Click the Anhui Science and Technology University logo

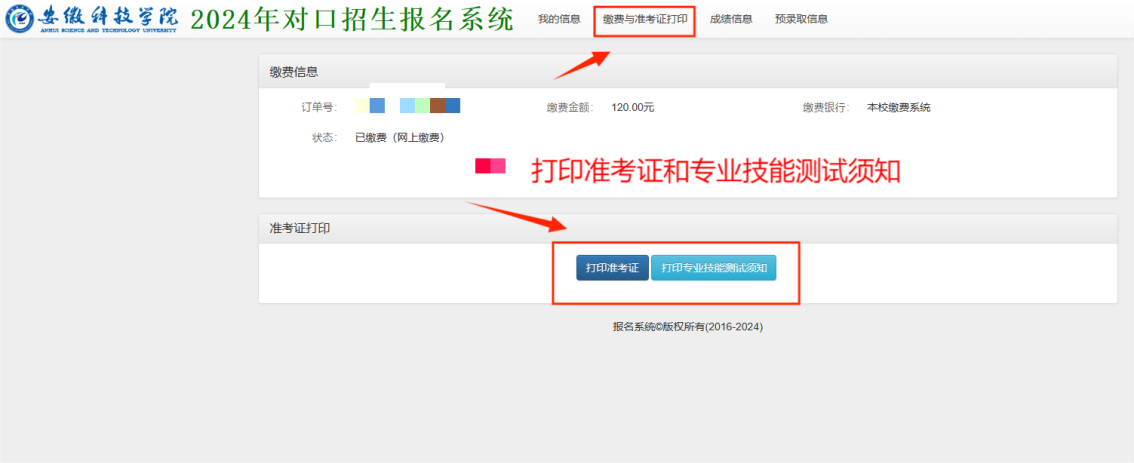coord(18,19)
